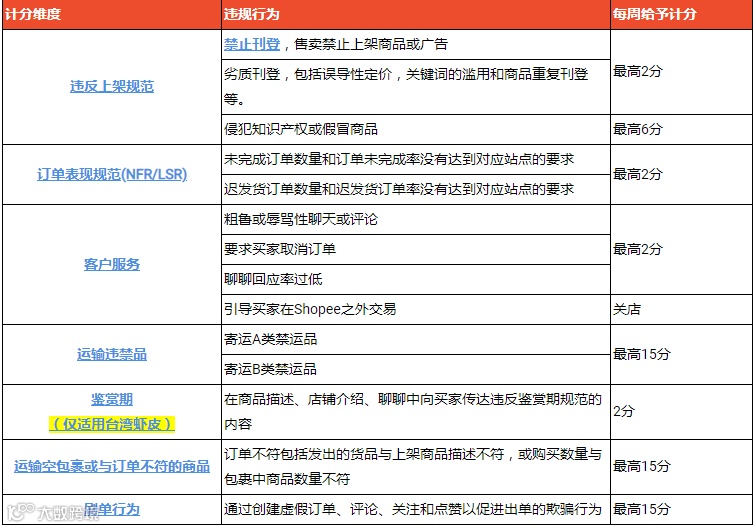Click the 关店 penalty cell
The image size is (753, 528).
(x=681, y=309)
